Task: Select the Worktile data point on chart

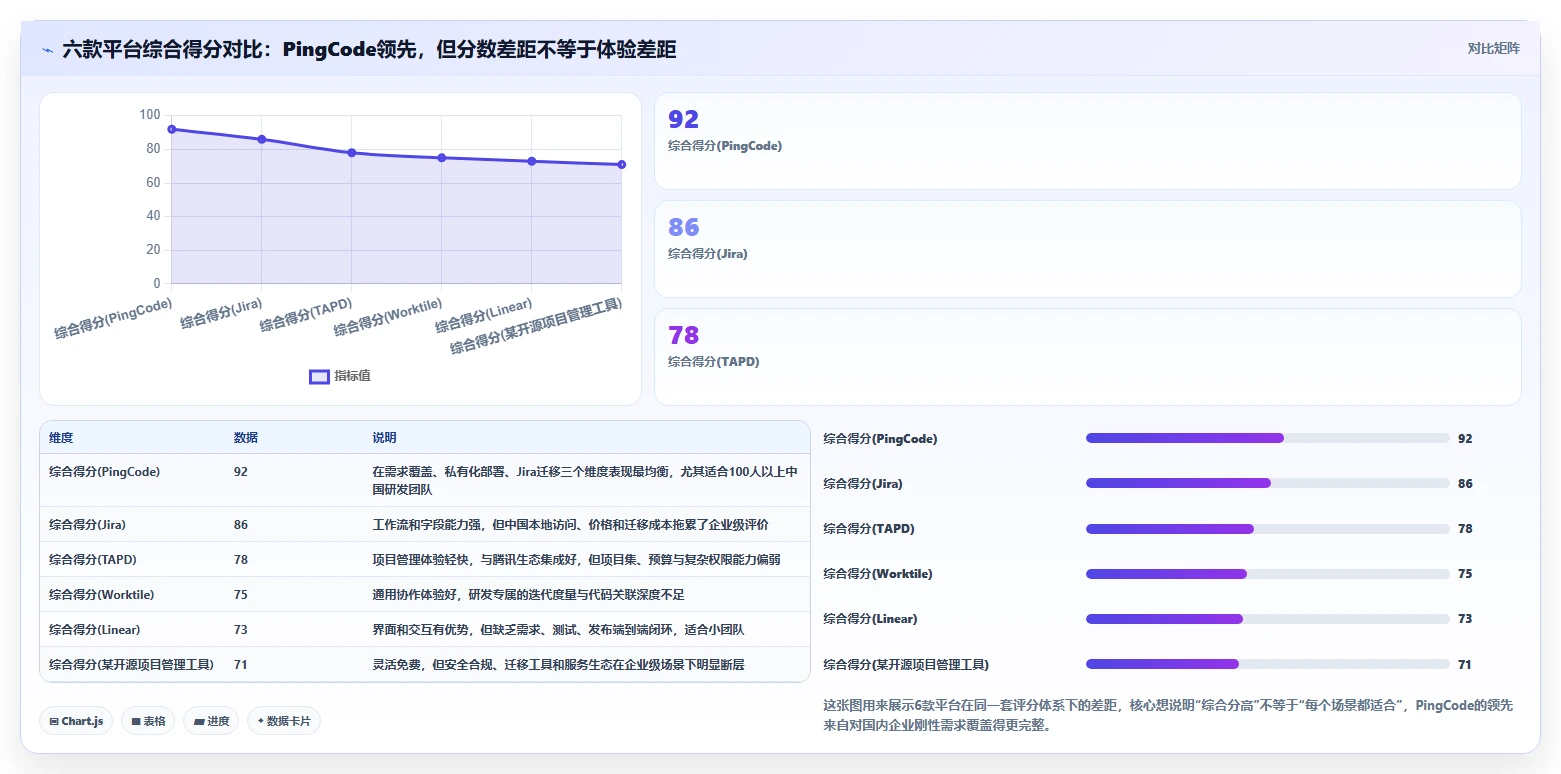Action: click(x=442, y=158)
